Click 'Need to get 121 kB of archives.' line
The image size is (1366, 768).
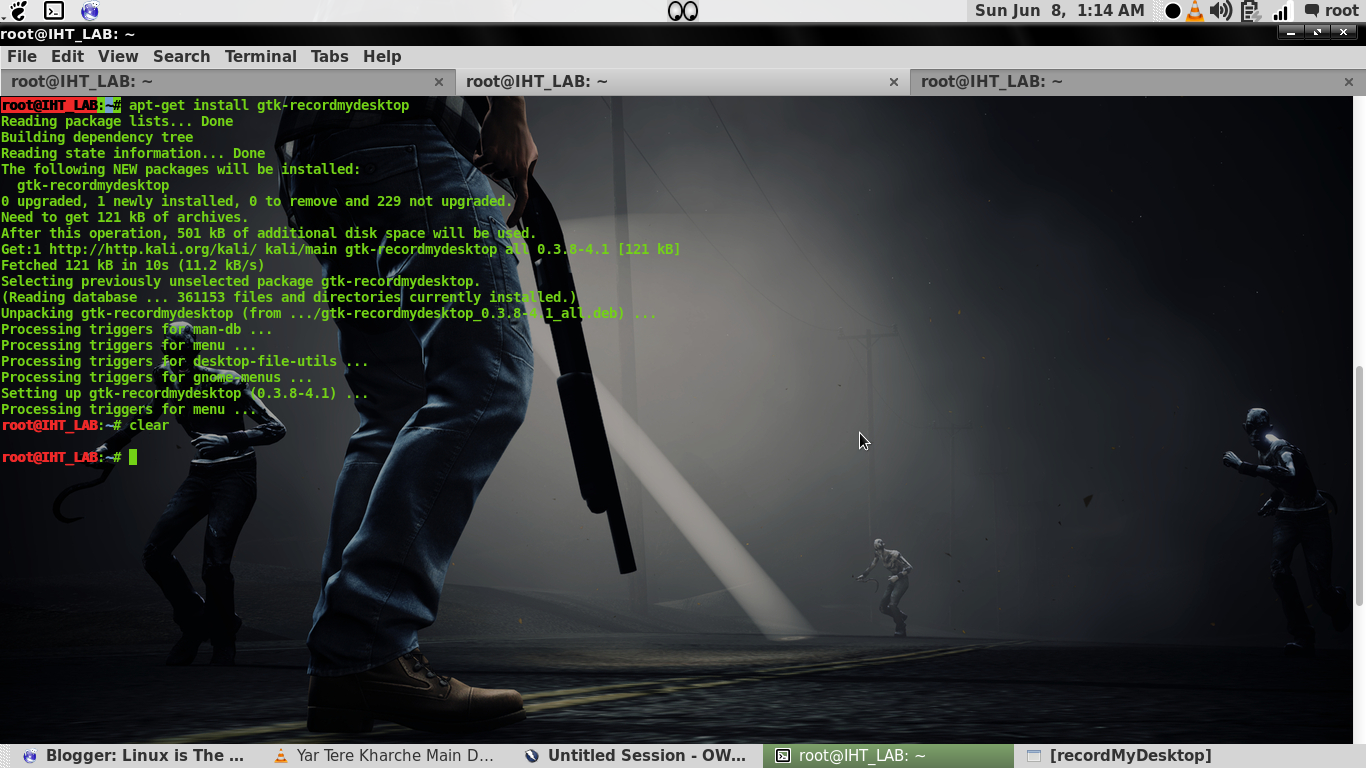[125, 217]
